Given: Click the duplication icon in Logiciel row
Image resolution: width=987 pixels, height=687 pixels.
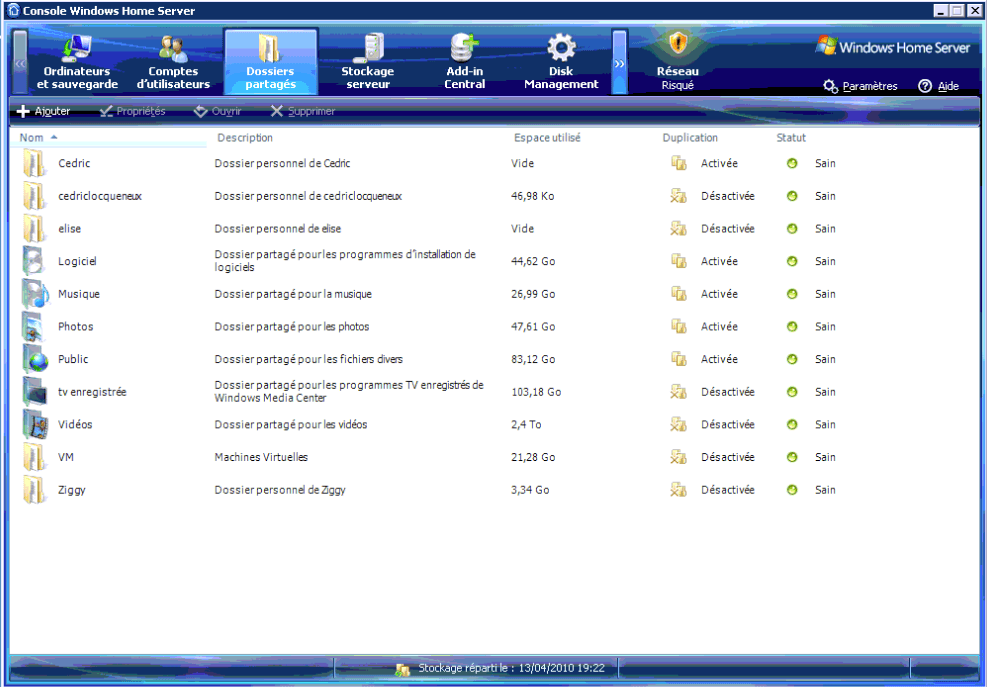Looking at the screenshot, I should (678, 261).
